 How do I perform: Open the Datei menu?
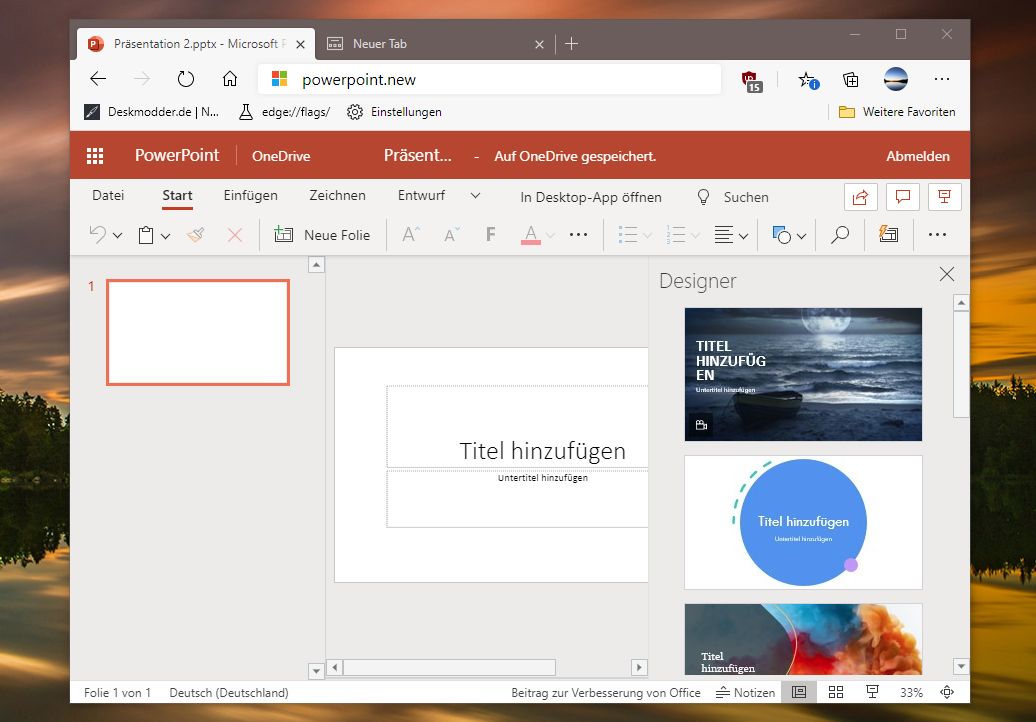pyautogui.click(x=108, y=196)
